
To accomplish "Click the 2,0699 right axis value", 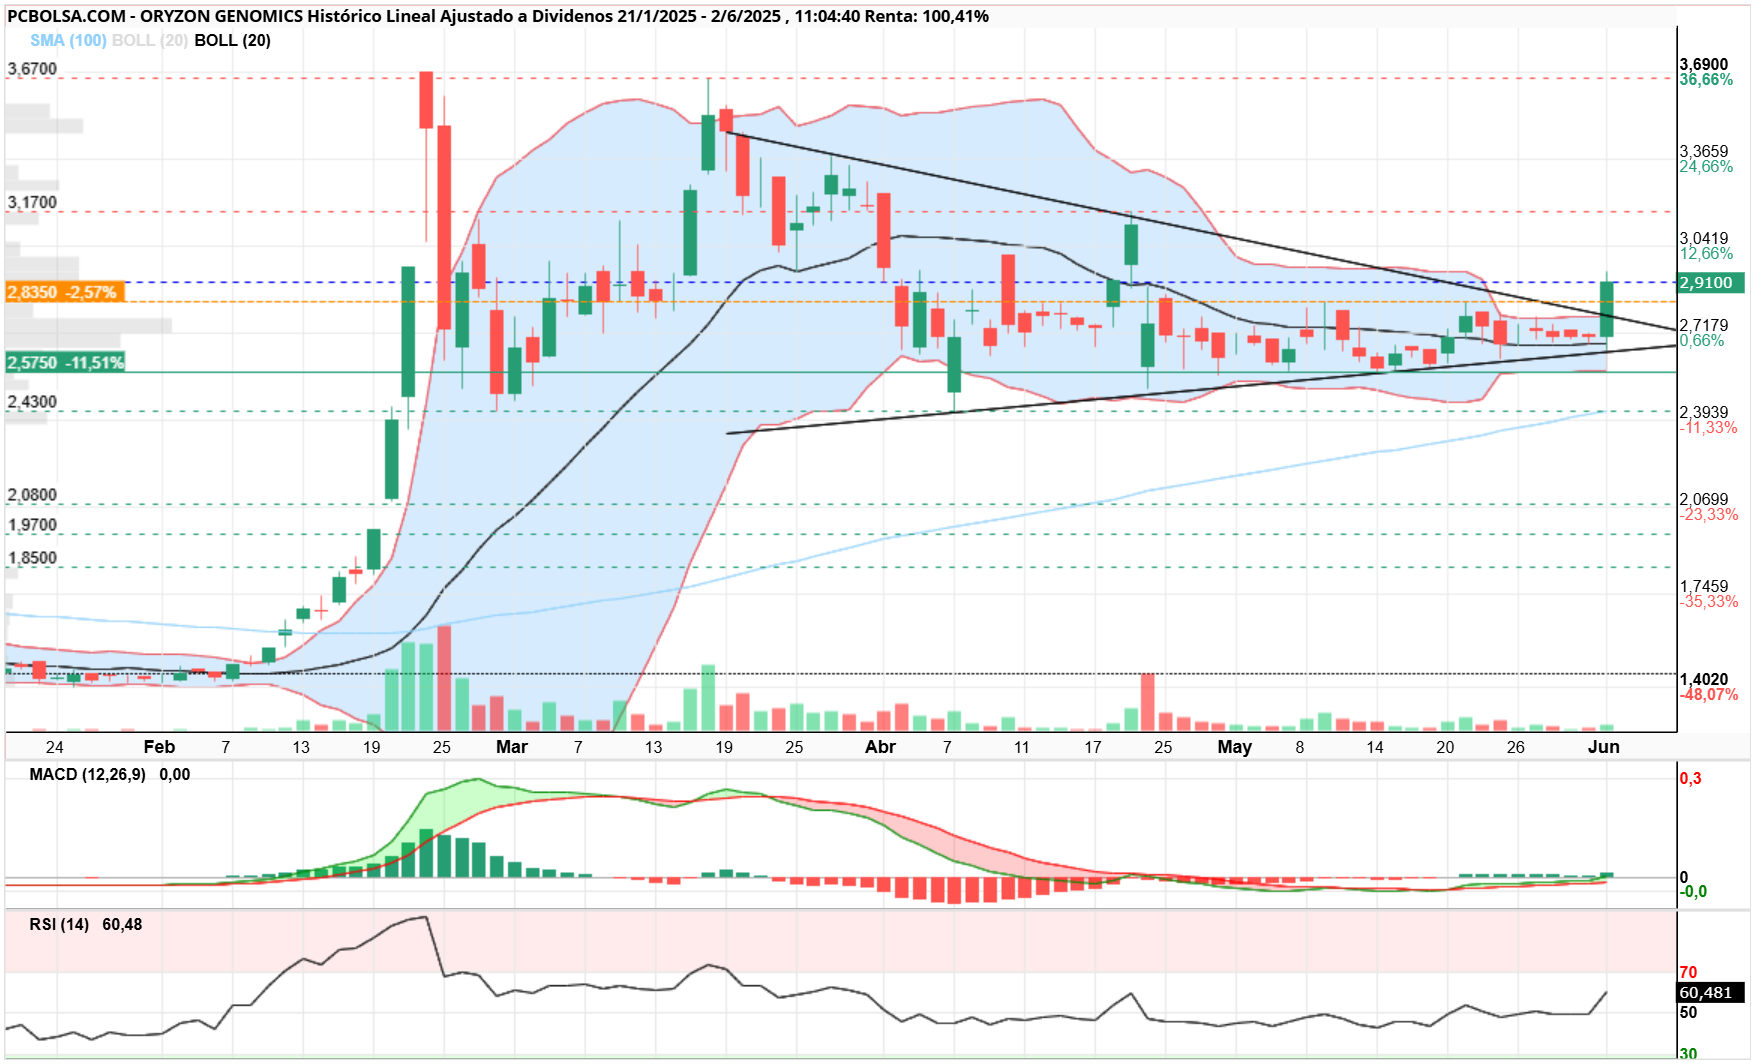I will coord(1704,499).
